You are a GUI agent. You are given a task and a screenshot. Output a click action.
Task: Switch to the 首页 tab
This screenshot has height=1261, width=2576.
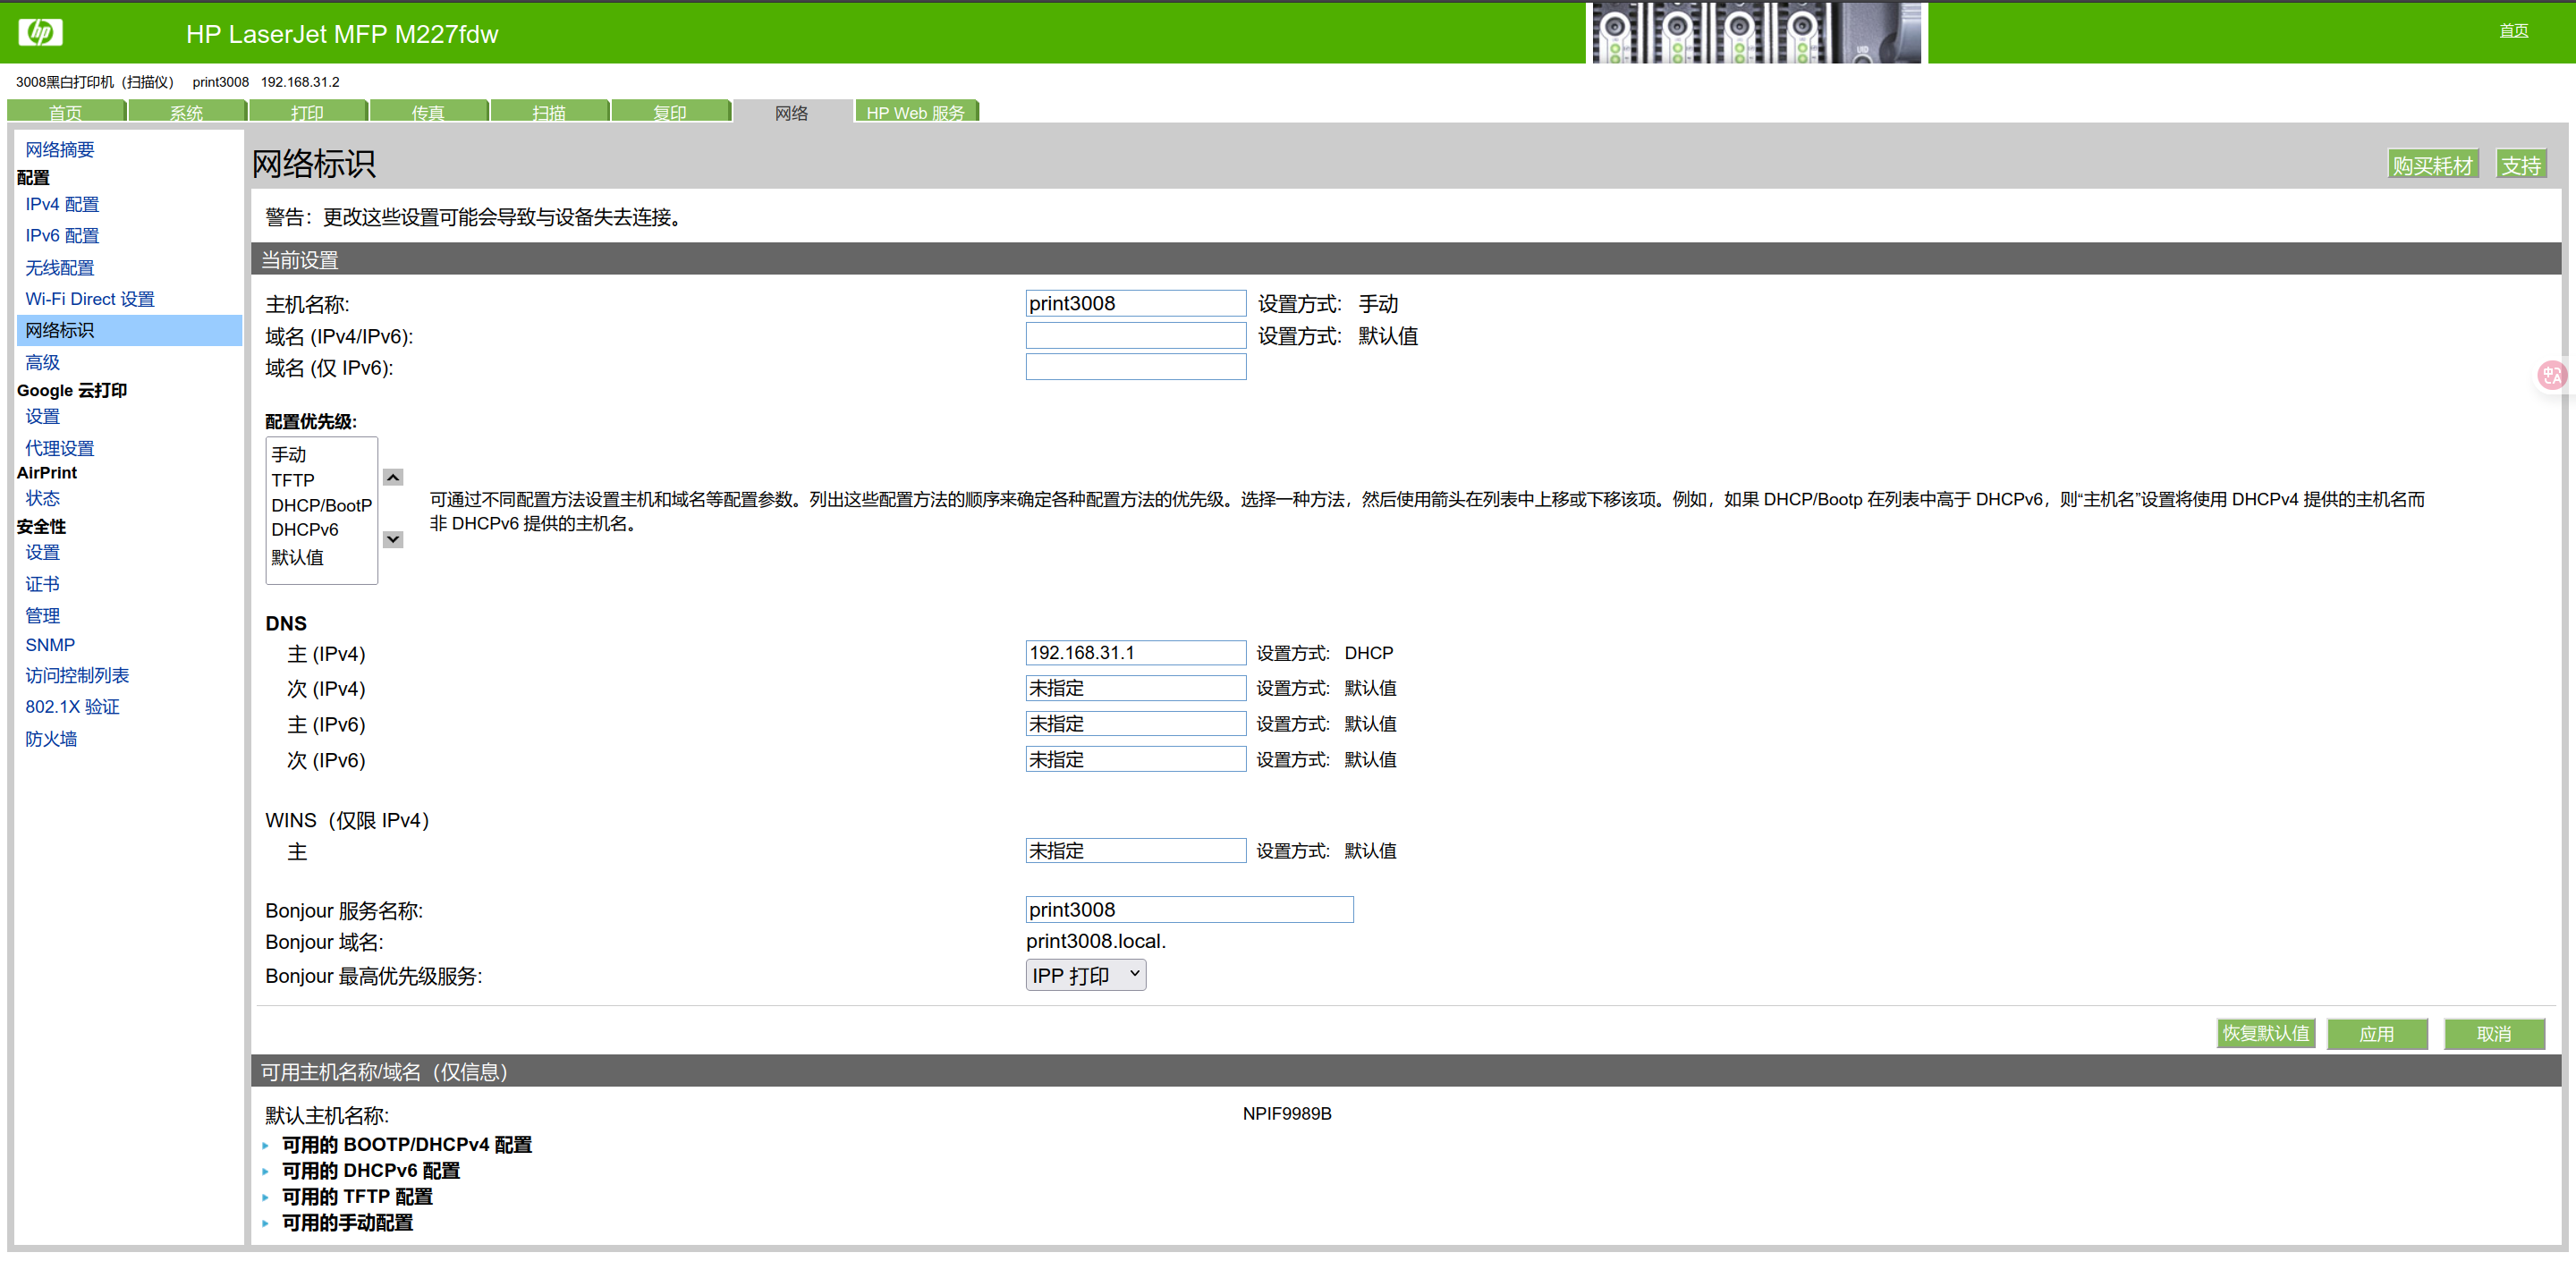(66, 112)
